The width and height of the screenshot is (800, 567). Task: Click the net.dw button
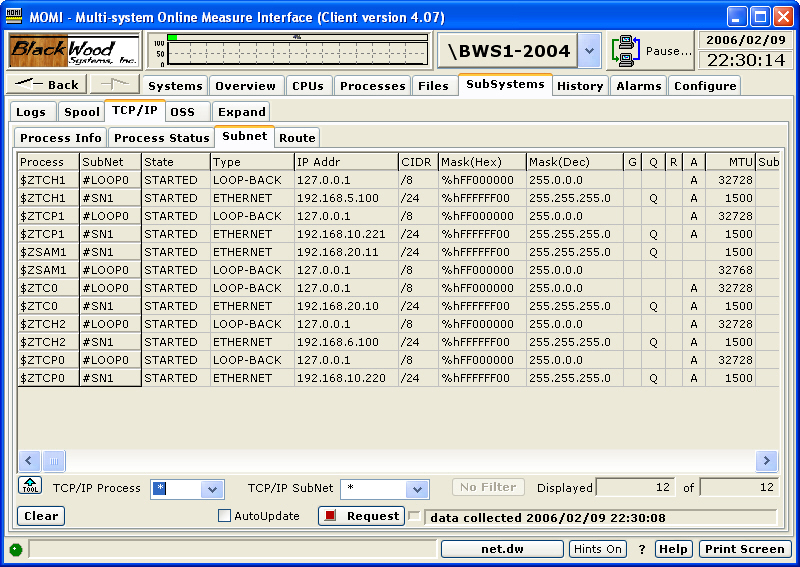click(x=502, y=549)
